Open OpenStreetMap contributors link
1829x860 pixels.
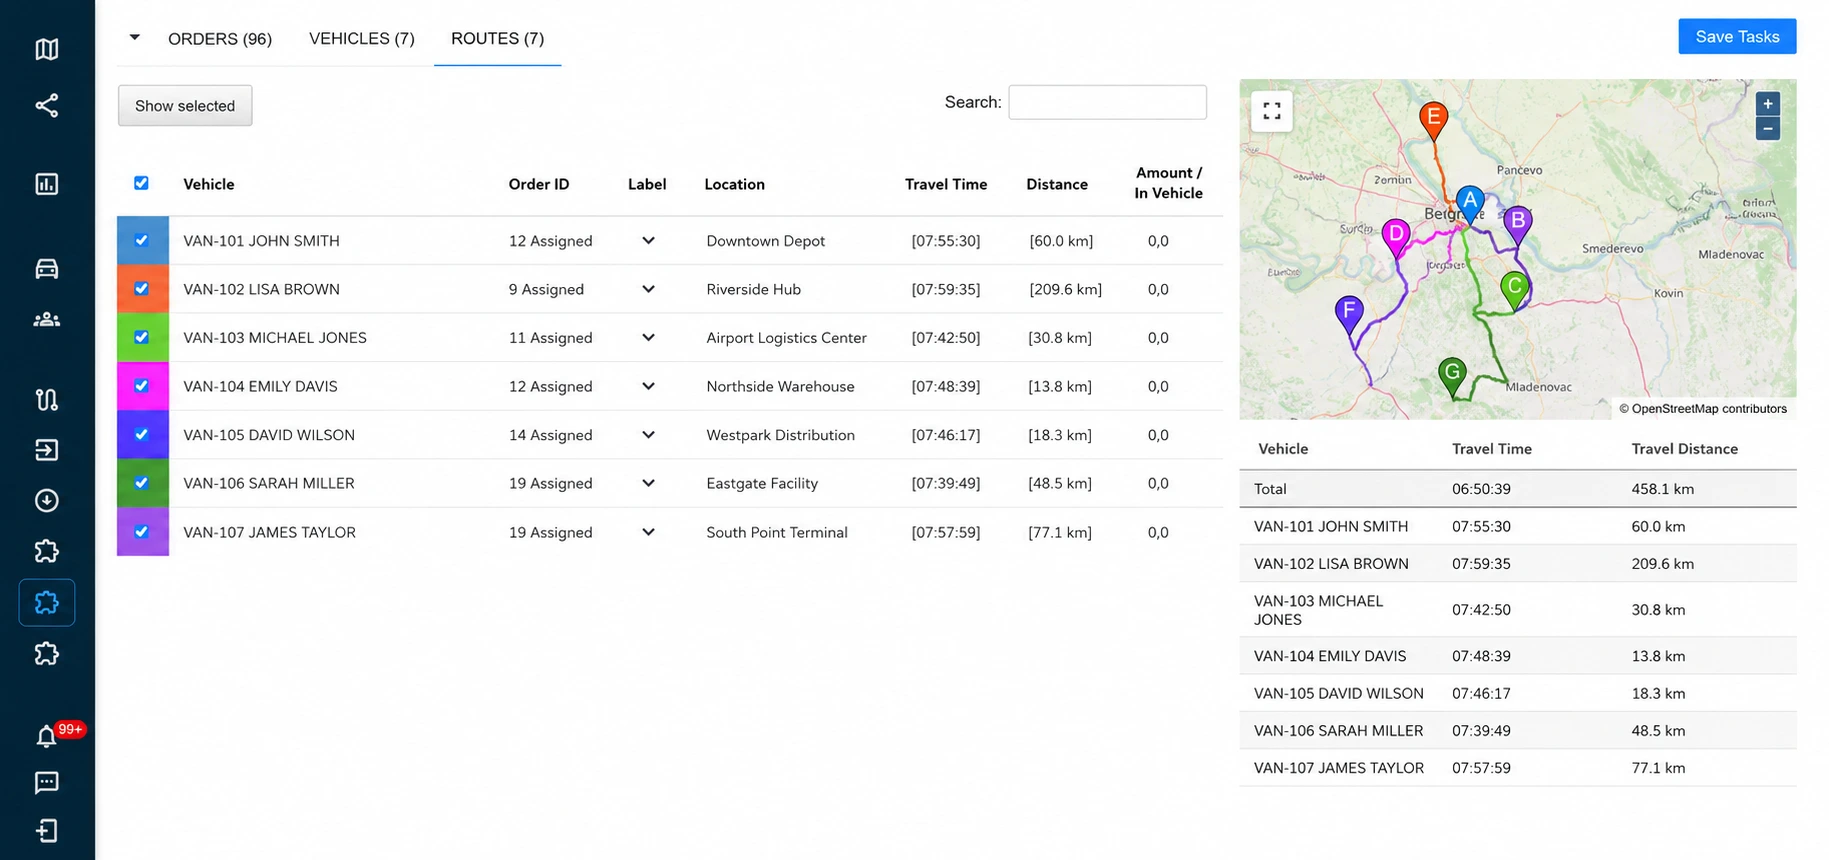click(1708, 408)
